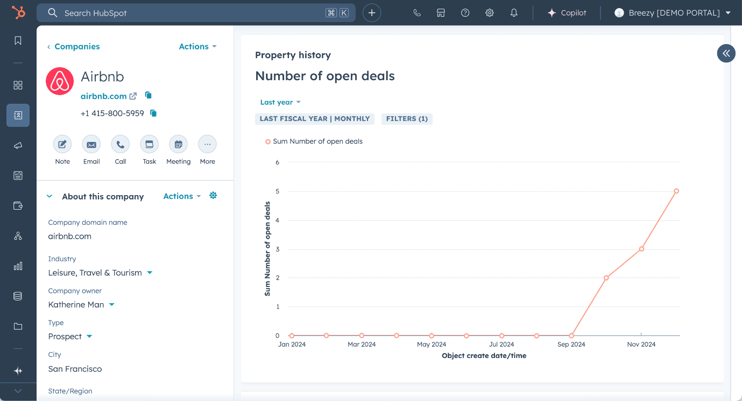
Task: Open About this company section settings gear
Action: [213, 196]
